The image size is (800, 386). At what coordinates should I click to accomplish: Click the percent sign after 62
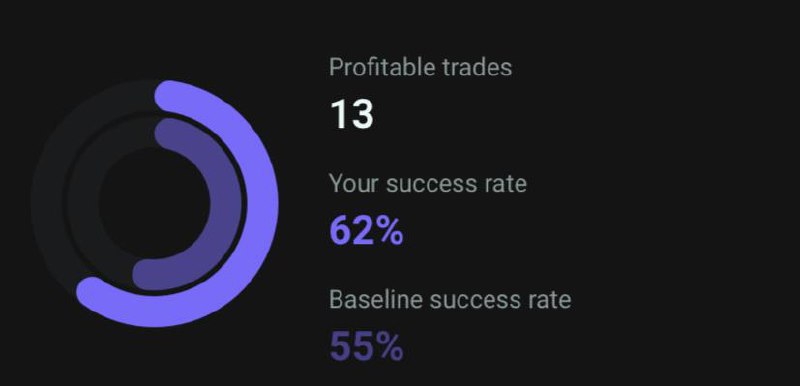[x=386, y=231]
